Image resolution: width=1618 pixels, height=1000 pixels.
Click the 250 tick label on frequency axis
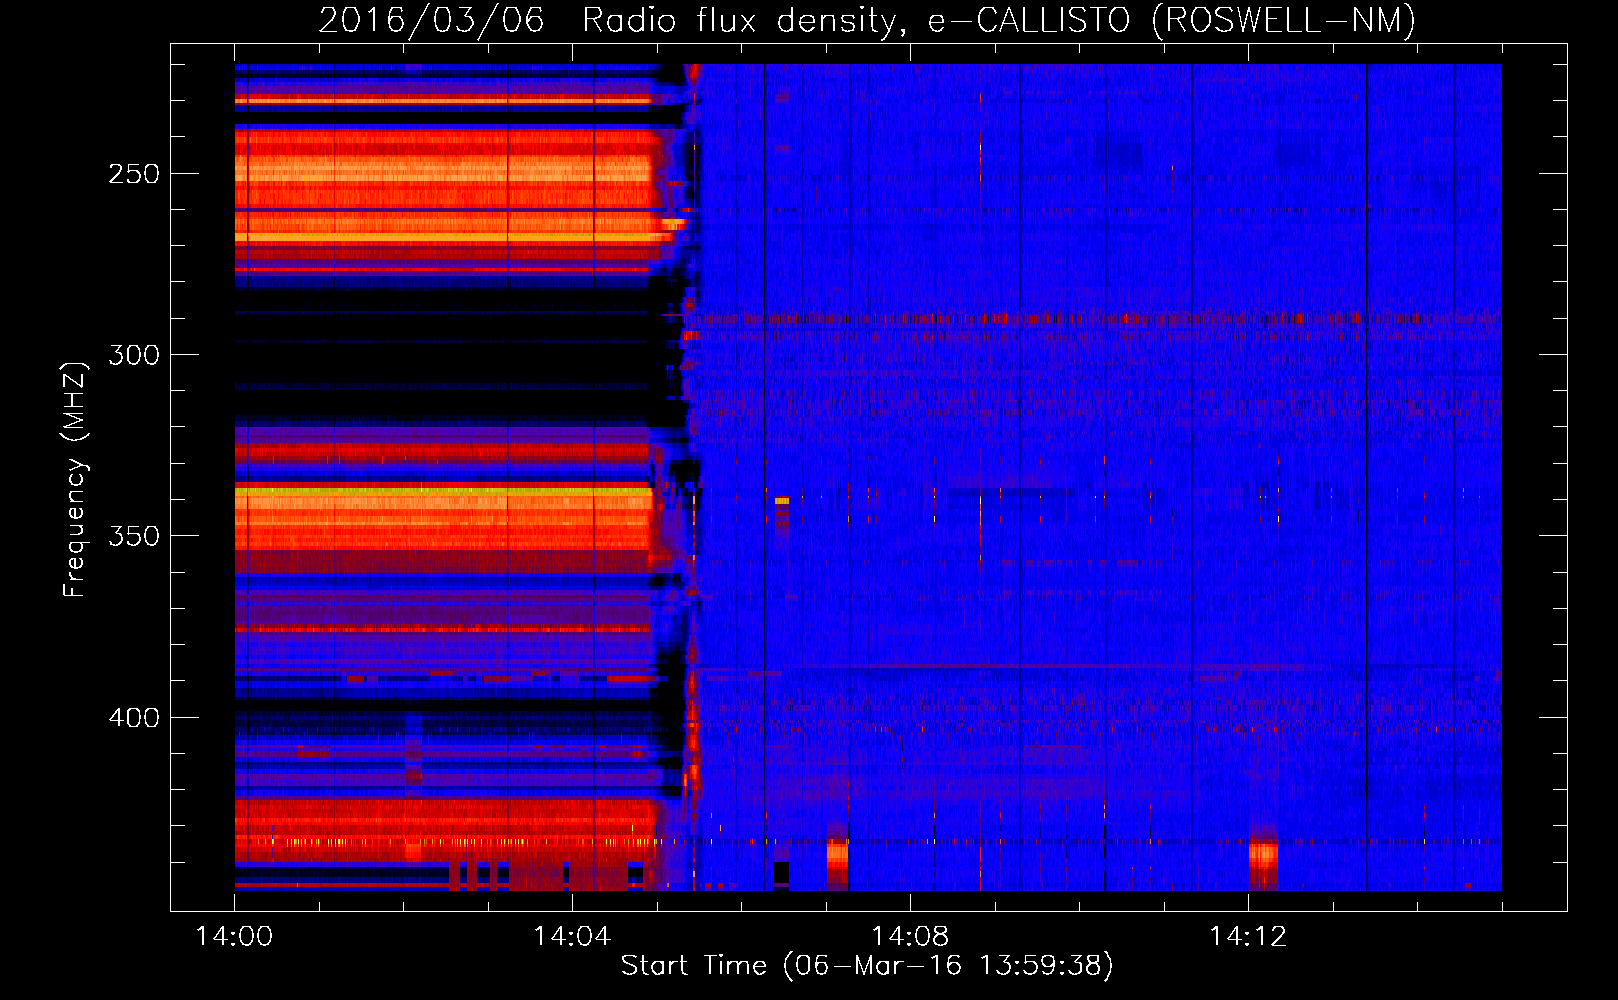click(x=134, y=174)
